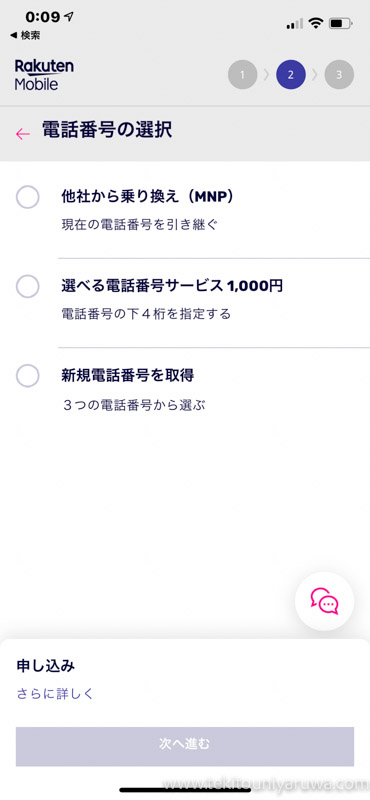Select the 選べる電話番号サービス 1,000円 radio button
370x800 pixels.
(x=28, y=286)
